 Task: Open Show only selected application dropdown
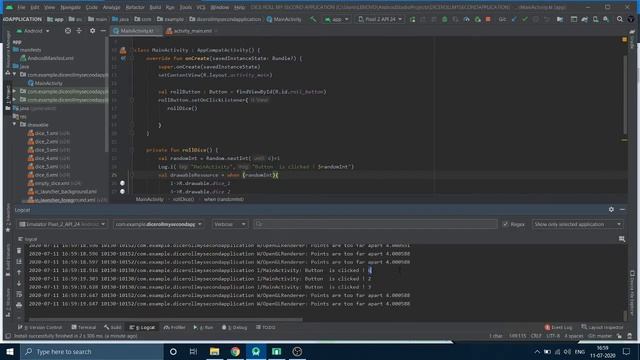click(577, 224)
